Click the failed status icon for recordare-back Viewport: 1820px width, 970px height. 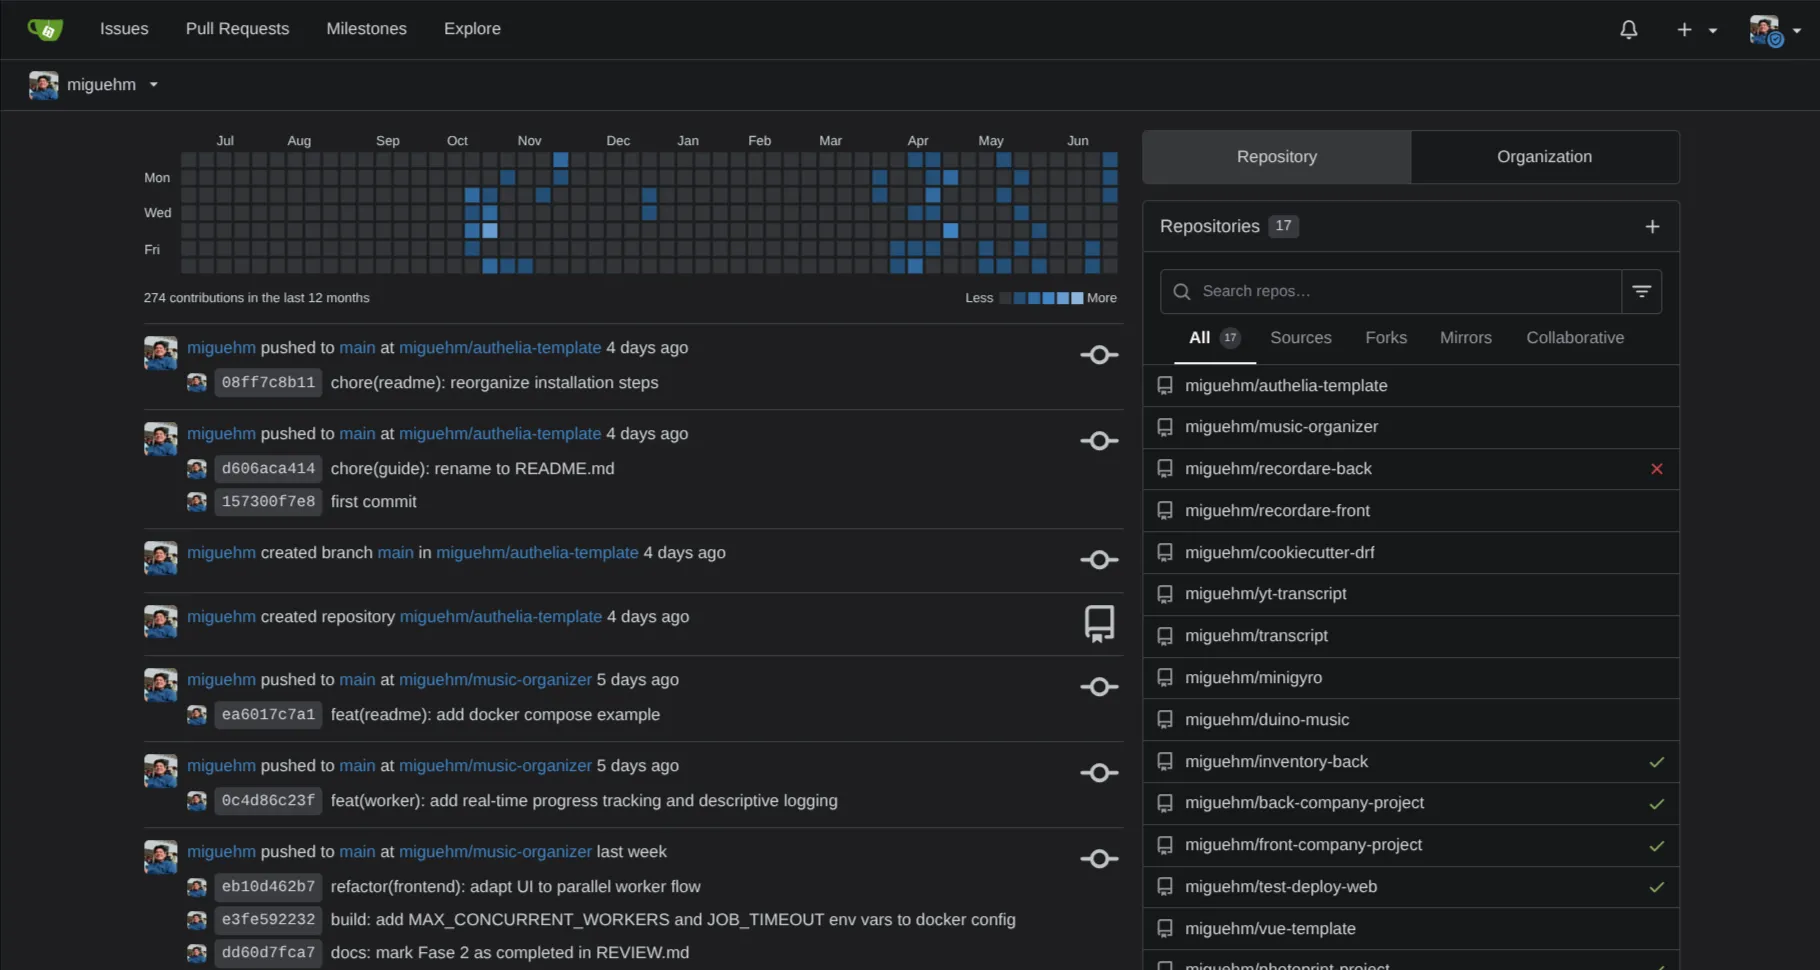[x=1656, y=469]
